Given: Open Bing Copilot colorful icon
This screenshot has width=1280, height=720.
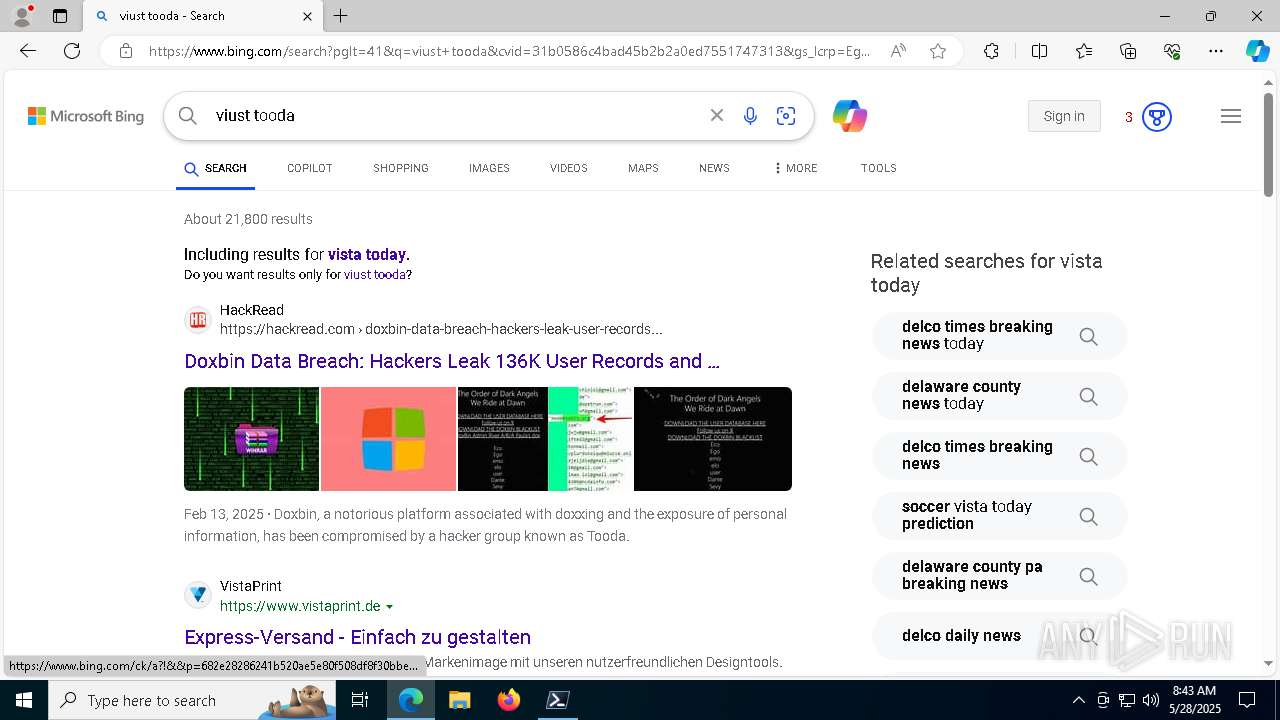Looking at the screenshot, I should coord(849,116).
